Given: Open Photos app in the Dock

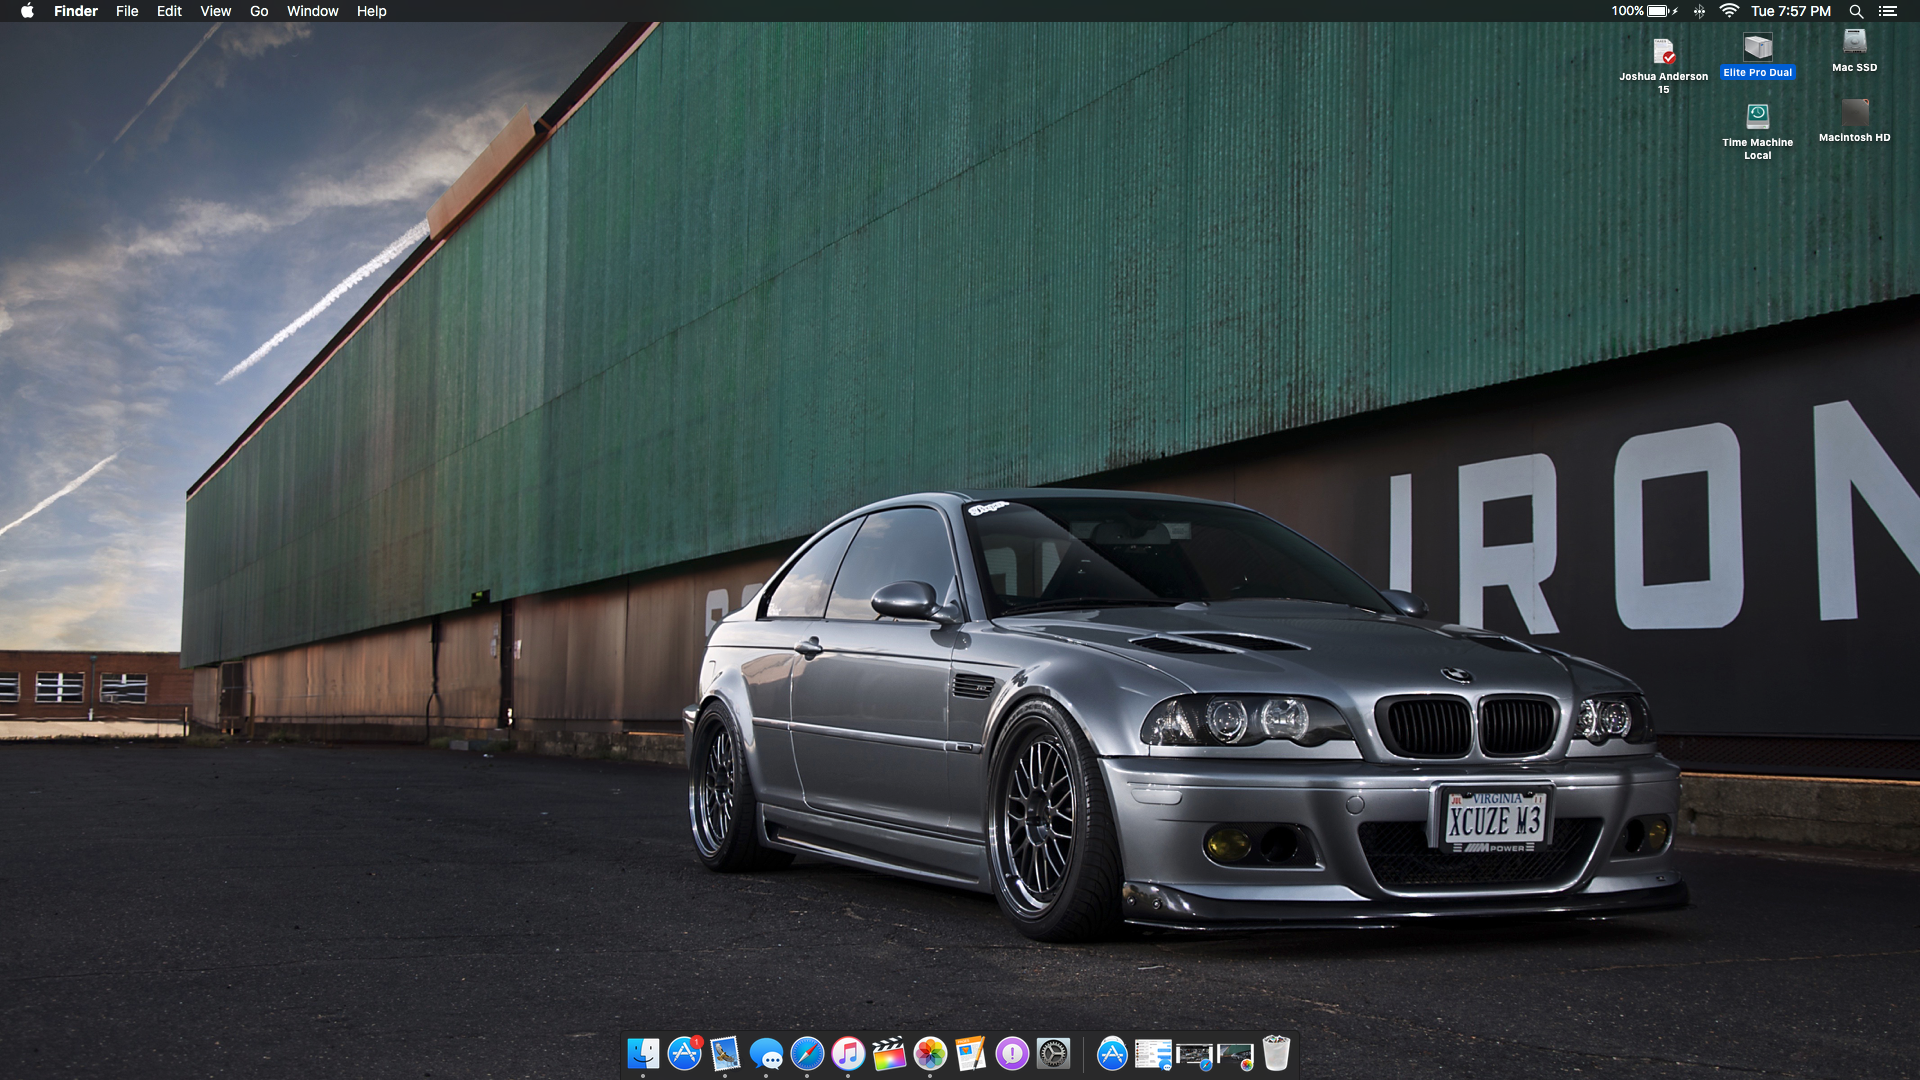Looking at the screenshot, I should [930, 1053].
